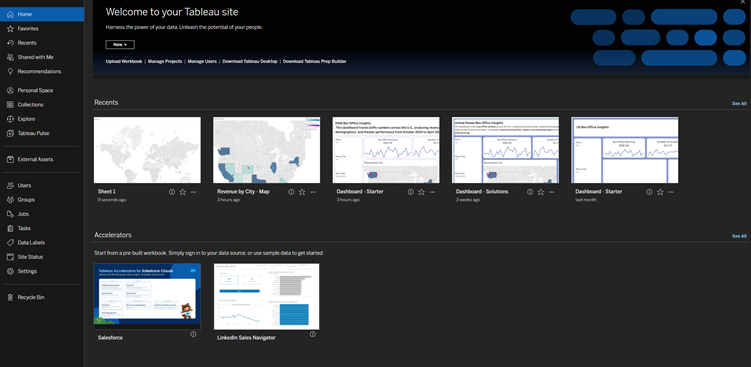Open more actions menu for Sheet 1
The width and height of the screenshot is (751, 367).
[193, 192]
